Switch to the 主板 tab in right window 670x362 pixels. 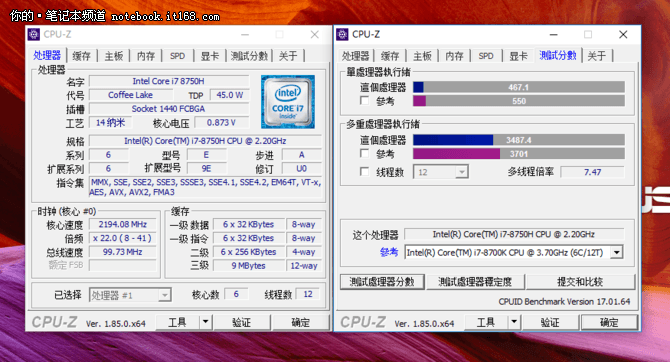coord(422,56)
